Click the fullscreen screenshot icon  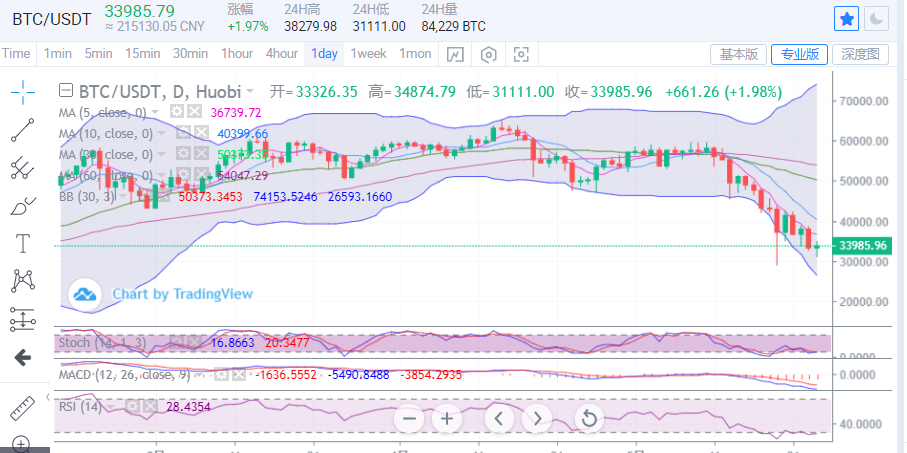(x=521, y=54)
